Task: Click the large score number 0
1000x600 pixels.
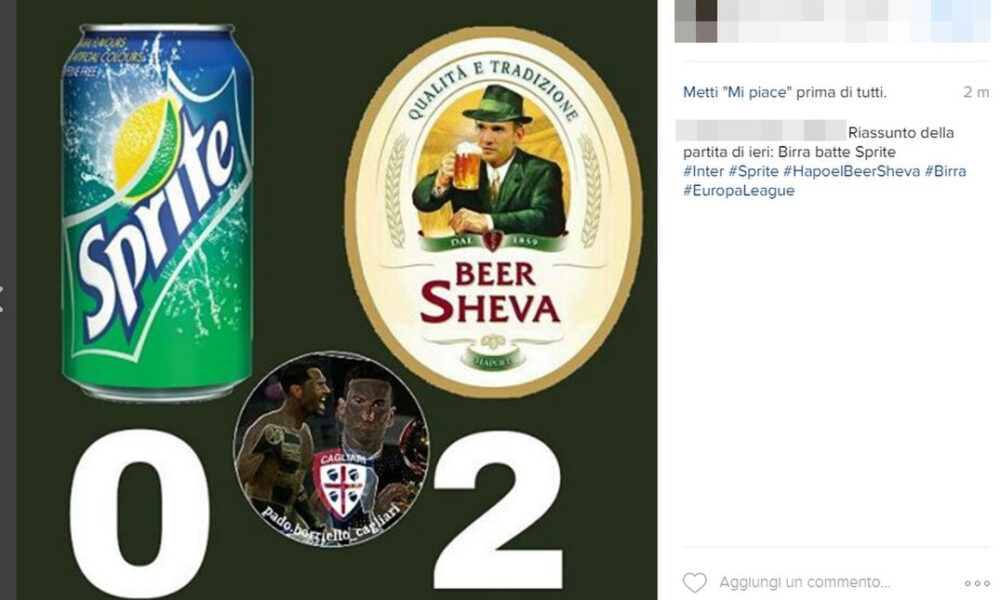Action: click(x=140, y=512)
